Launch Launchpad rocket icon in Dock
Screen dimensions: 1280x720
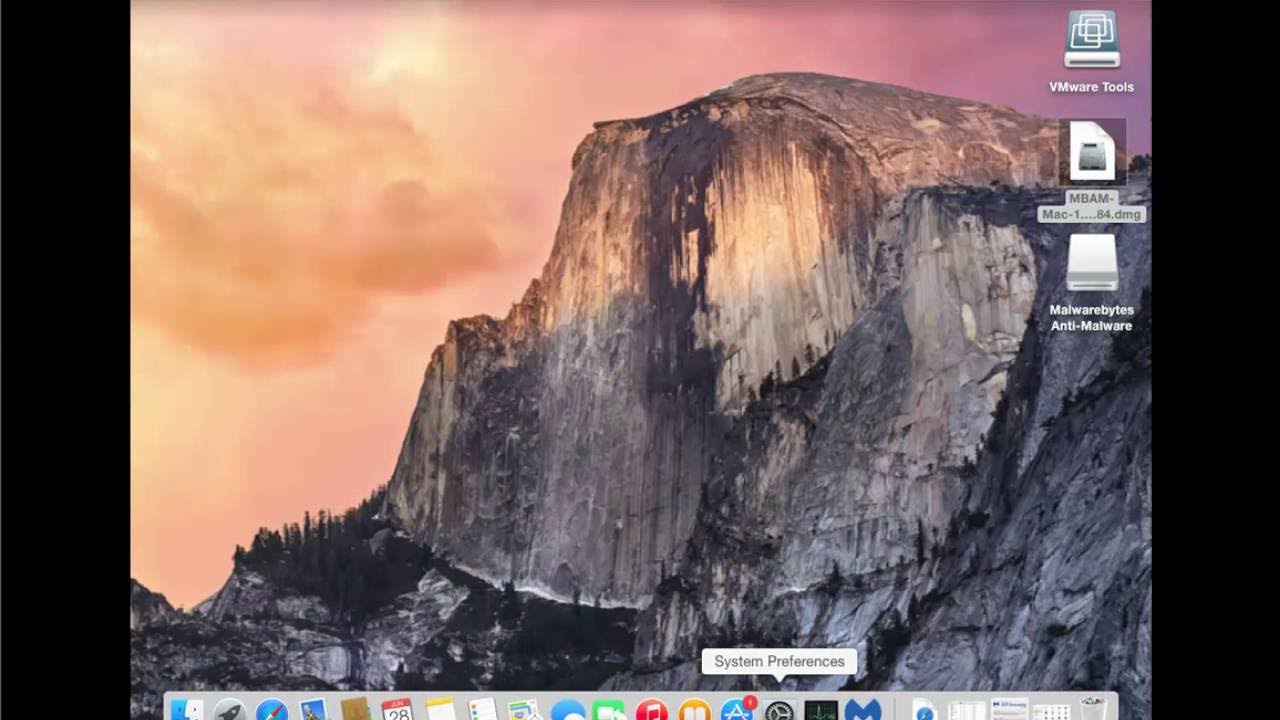click(x=230, y=709)
